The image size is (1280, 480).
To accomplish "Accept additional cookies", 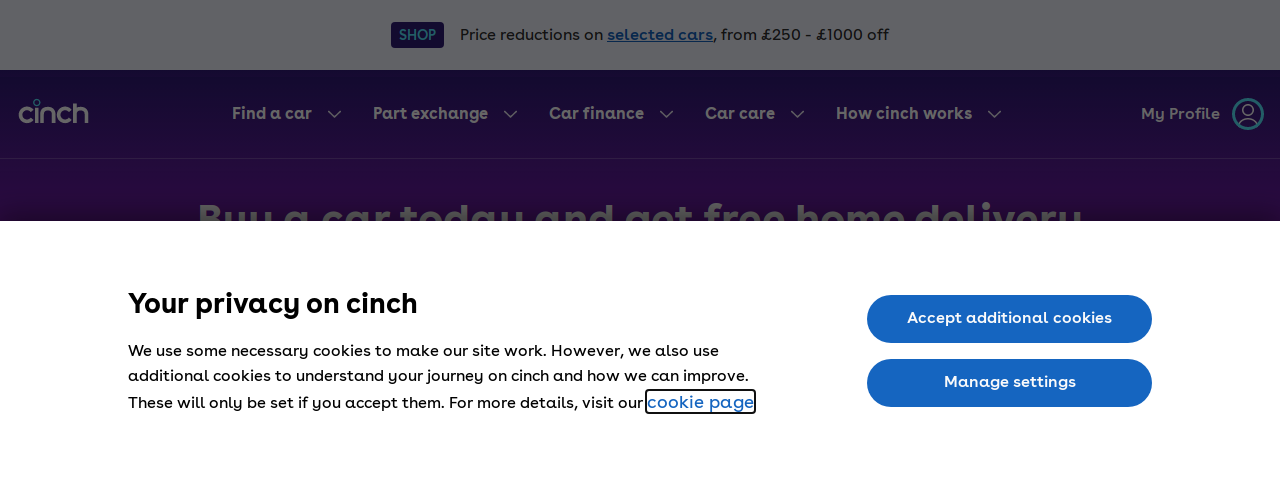I will (1009, 319).
